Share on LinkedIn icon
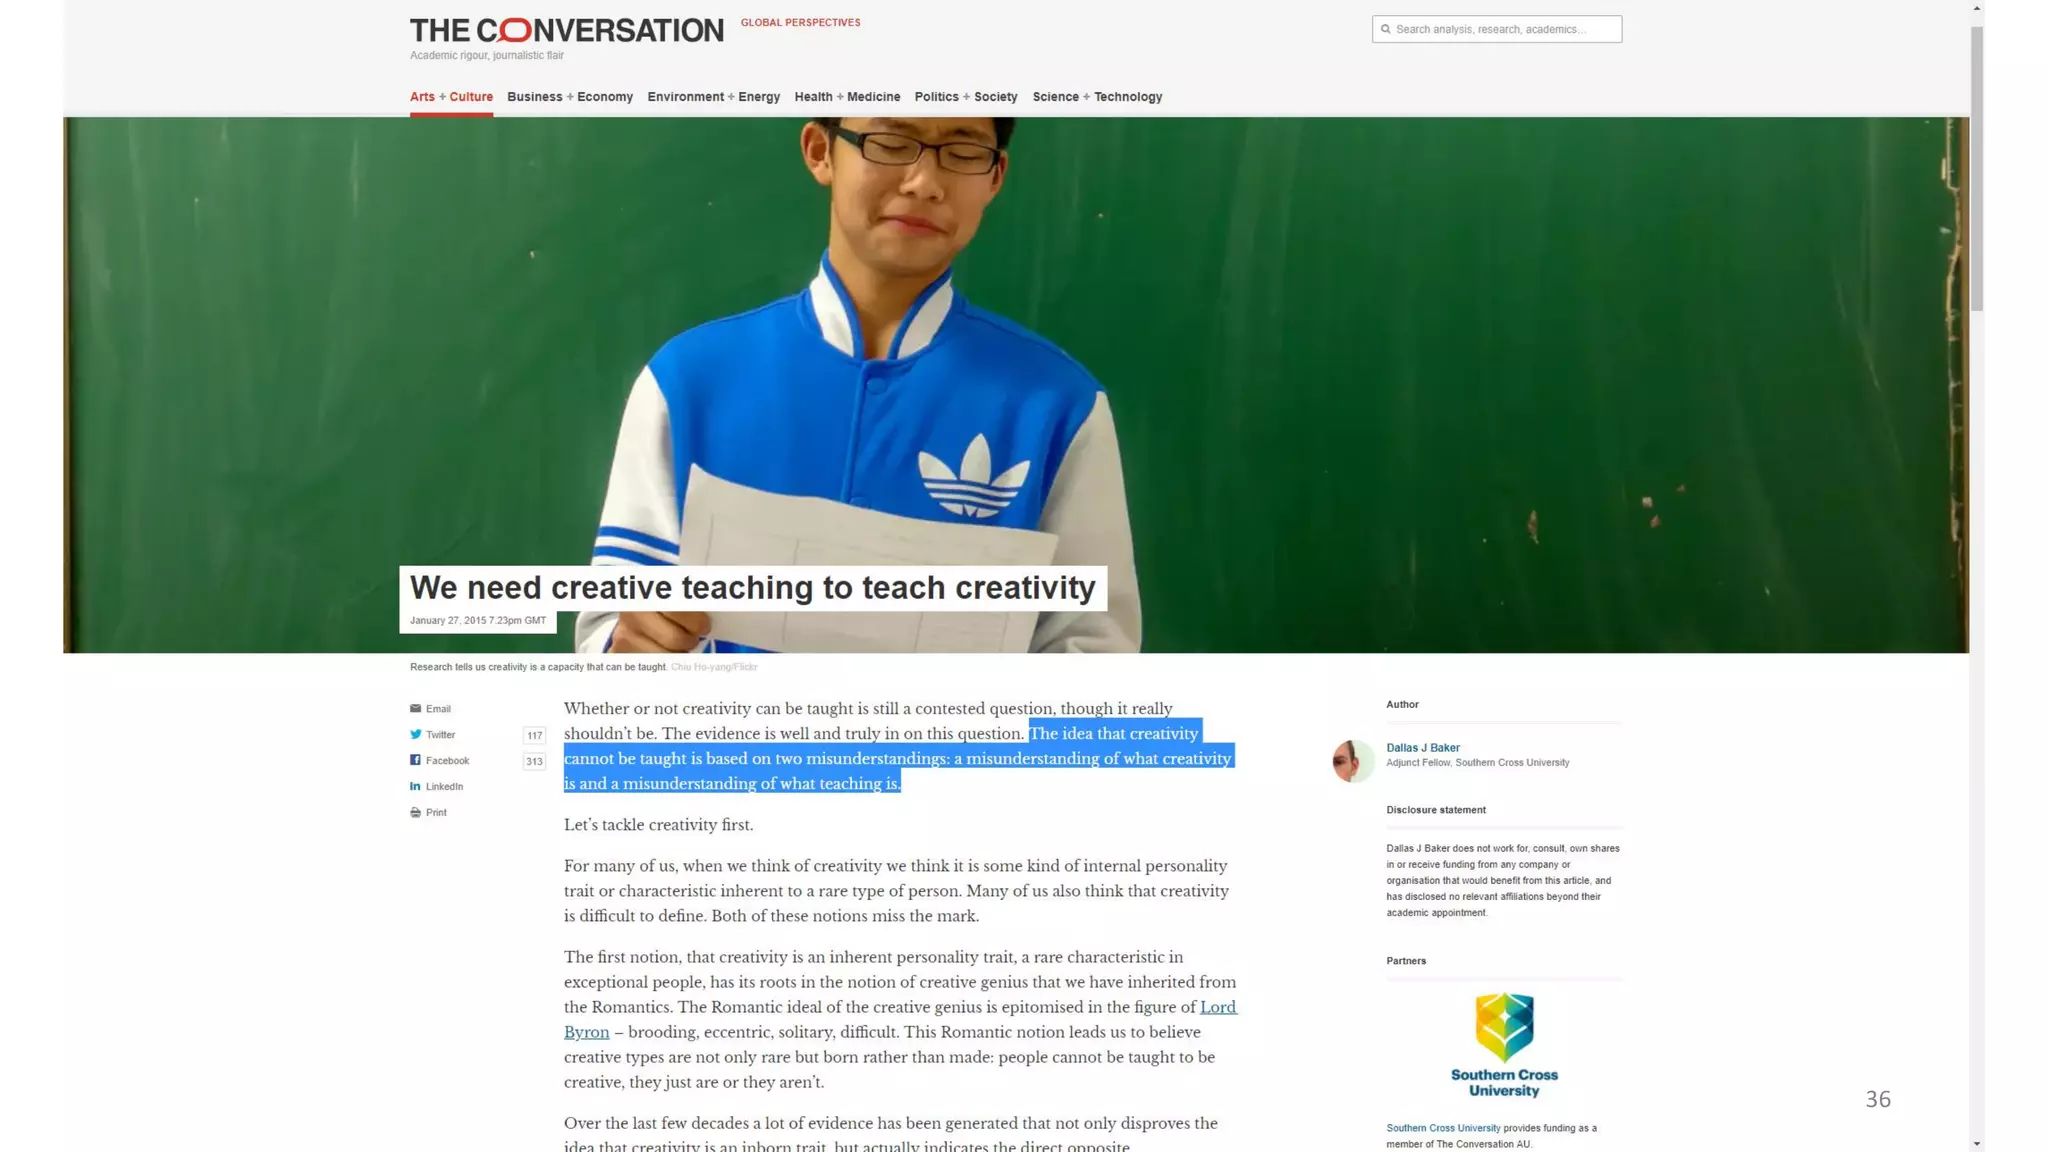The image size is (2048, 1152). [415, 786]
